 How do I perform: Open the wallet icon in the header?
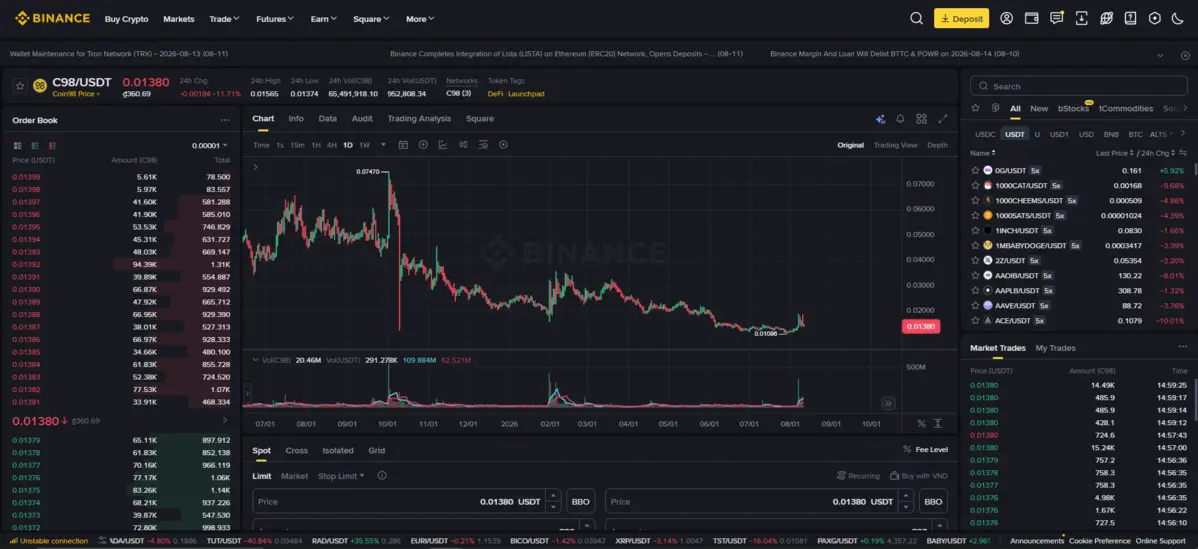coord(1031,18)
